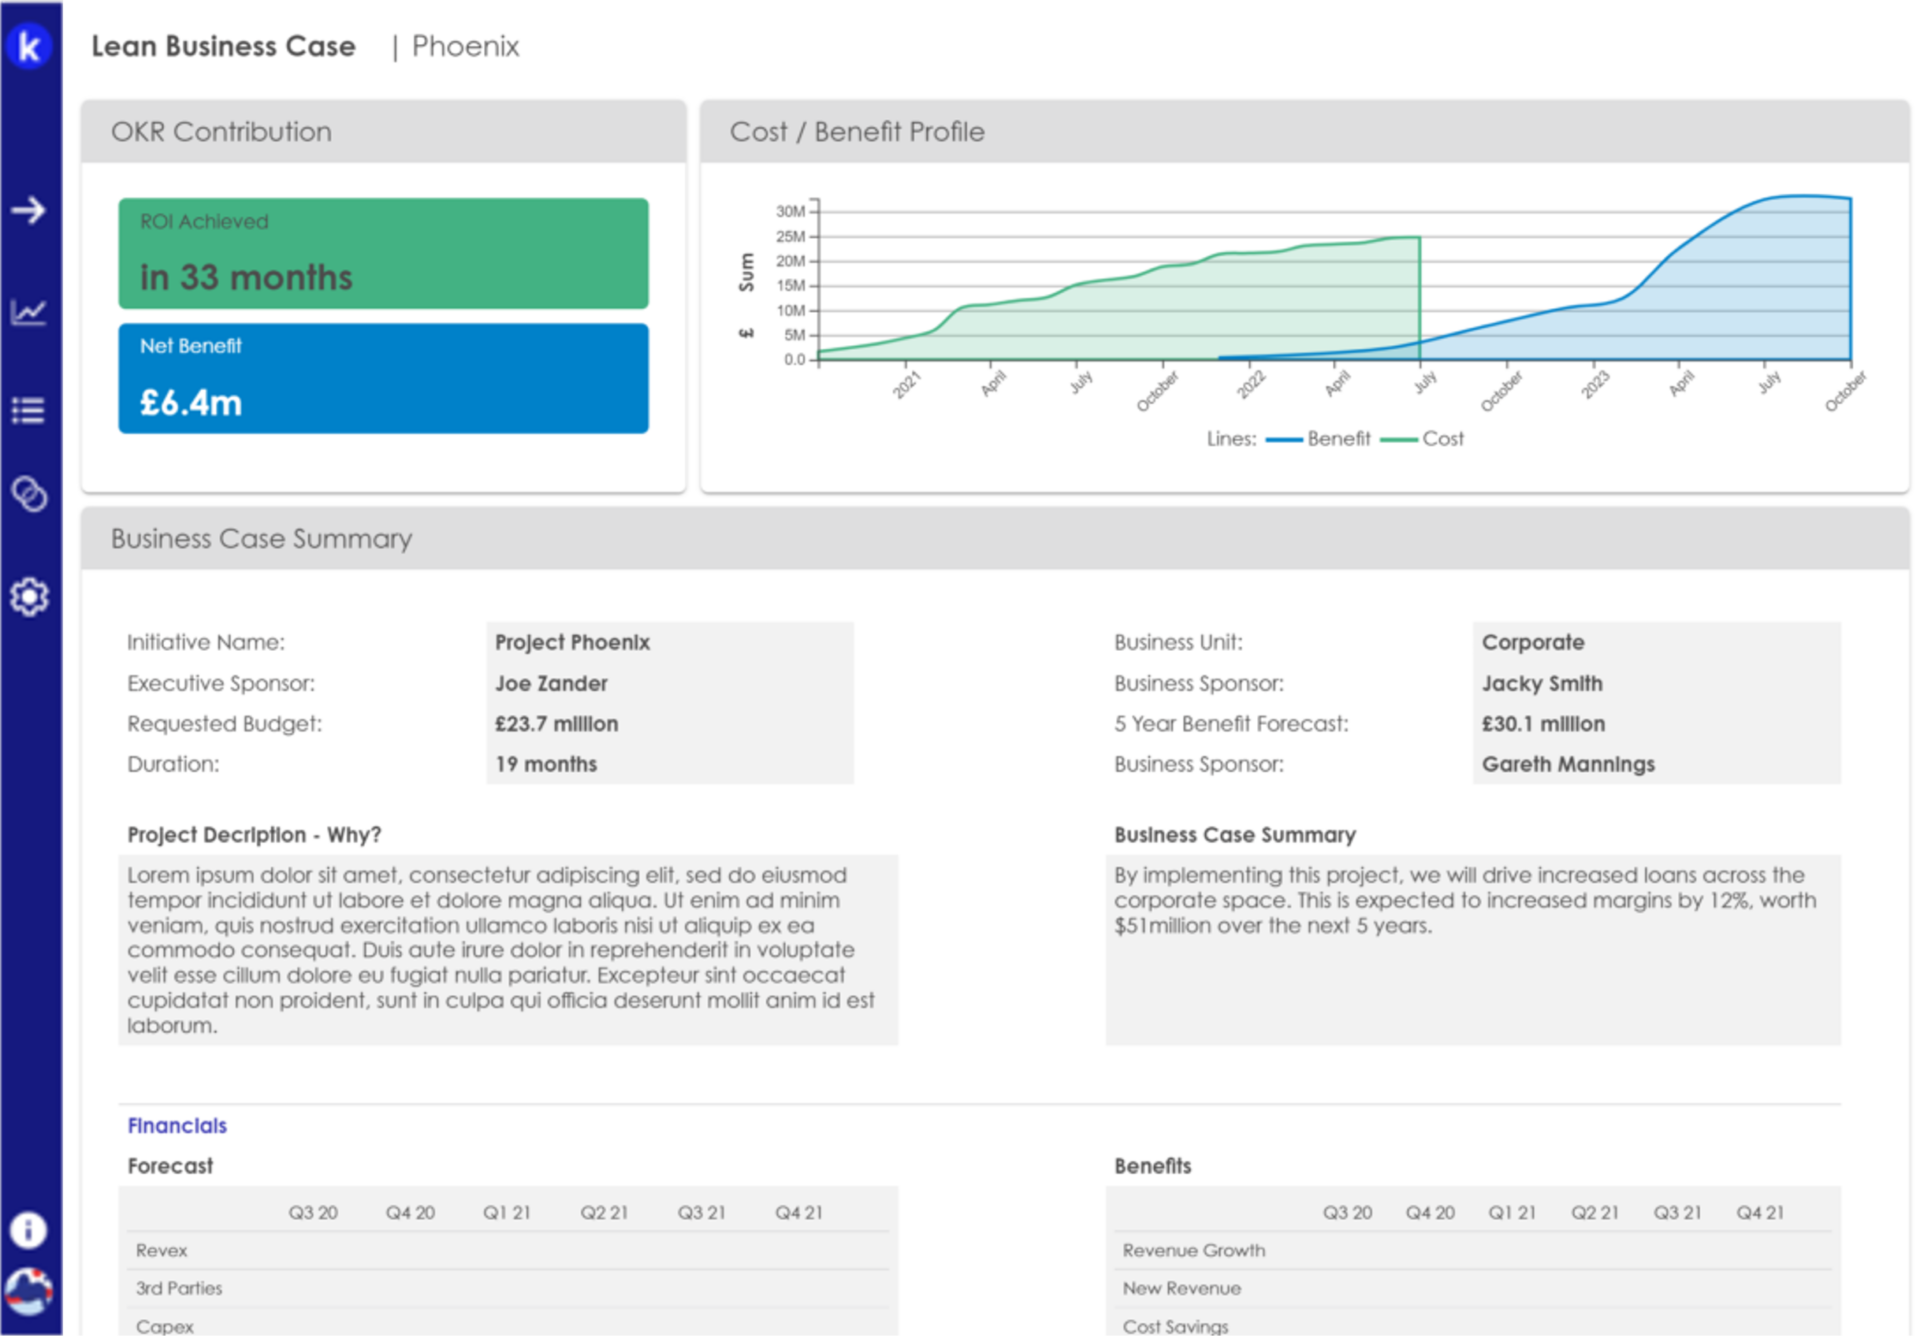Open the list view icon in sidebar
Image resolution: width=1920 pixels, height=1338 pixels.
[x=29, y=411]
